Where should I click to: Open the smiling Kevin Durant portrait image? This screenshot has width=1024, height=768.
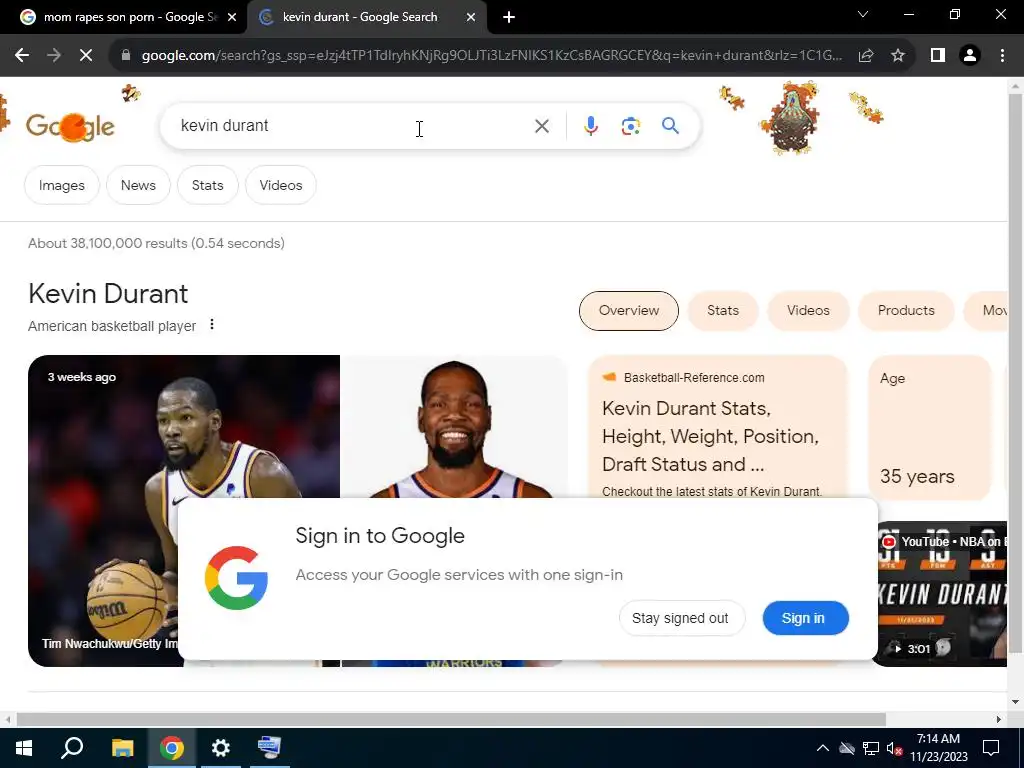455,428
